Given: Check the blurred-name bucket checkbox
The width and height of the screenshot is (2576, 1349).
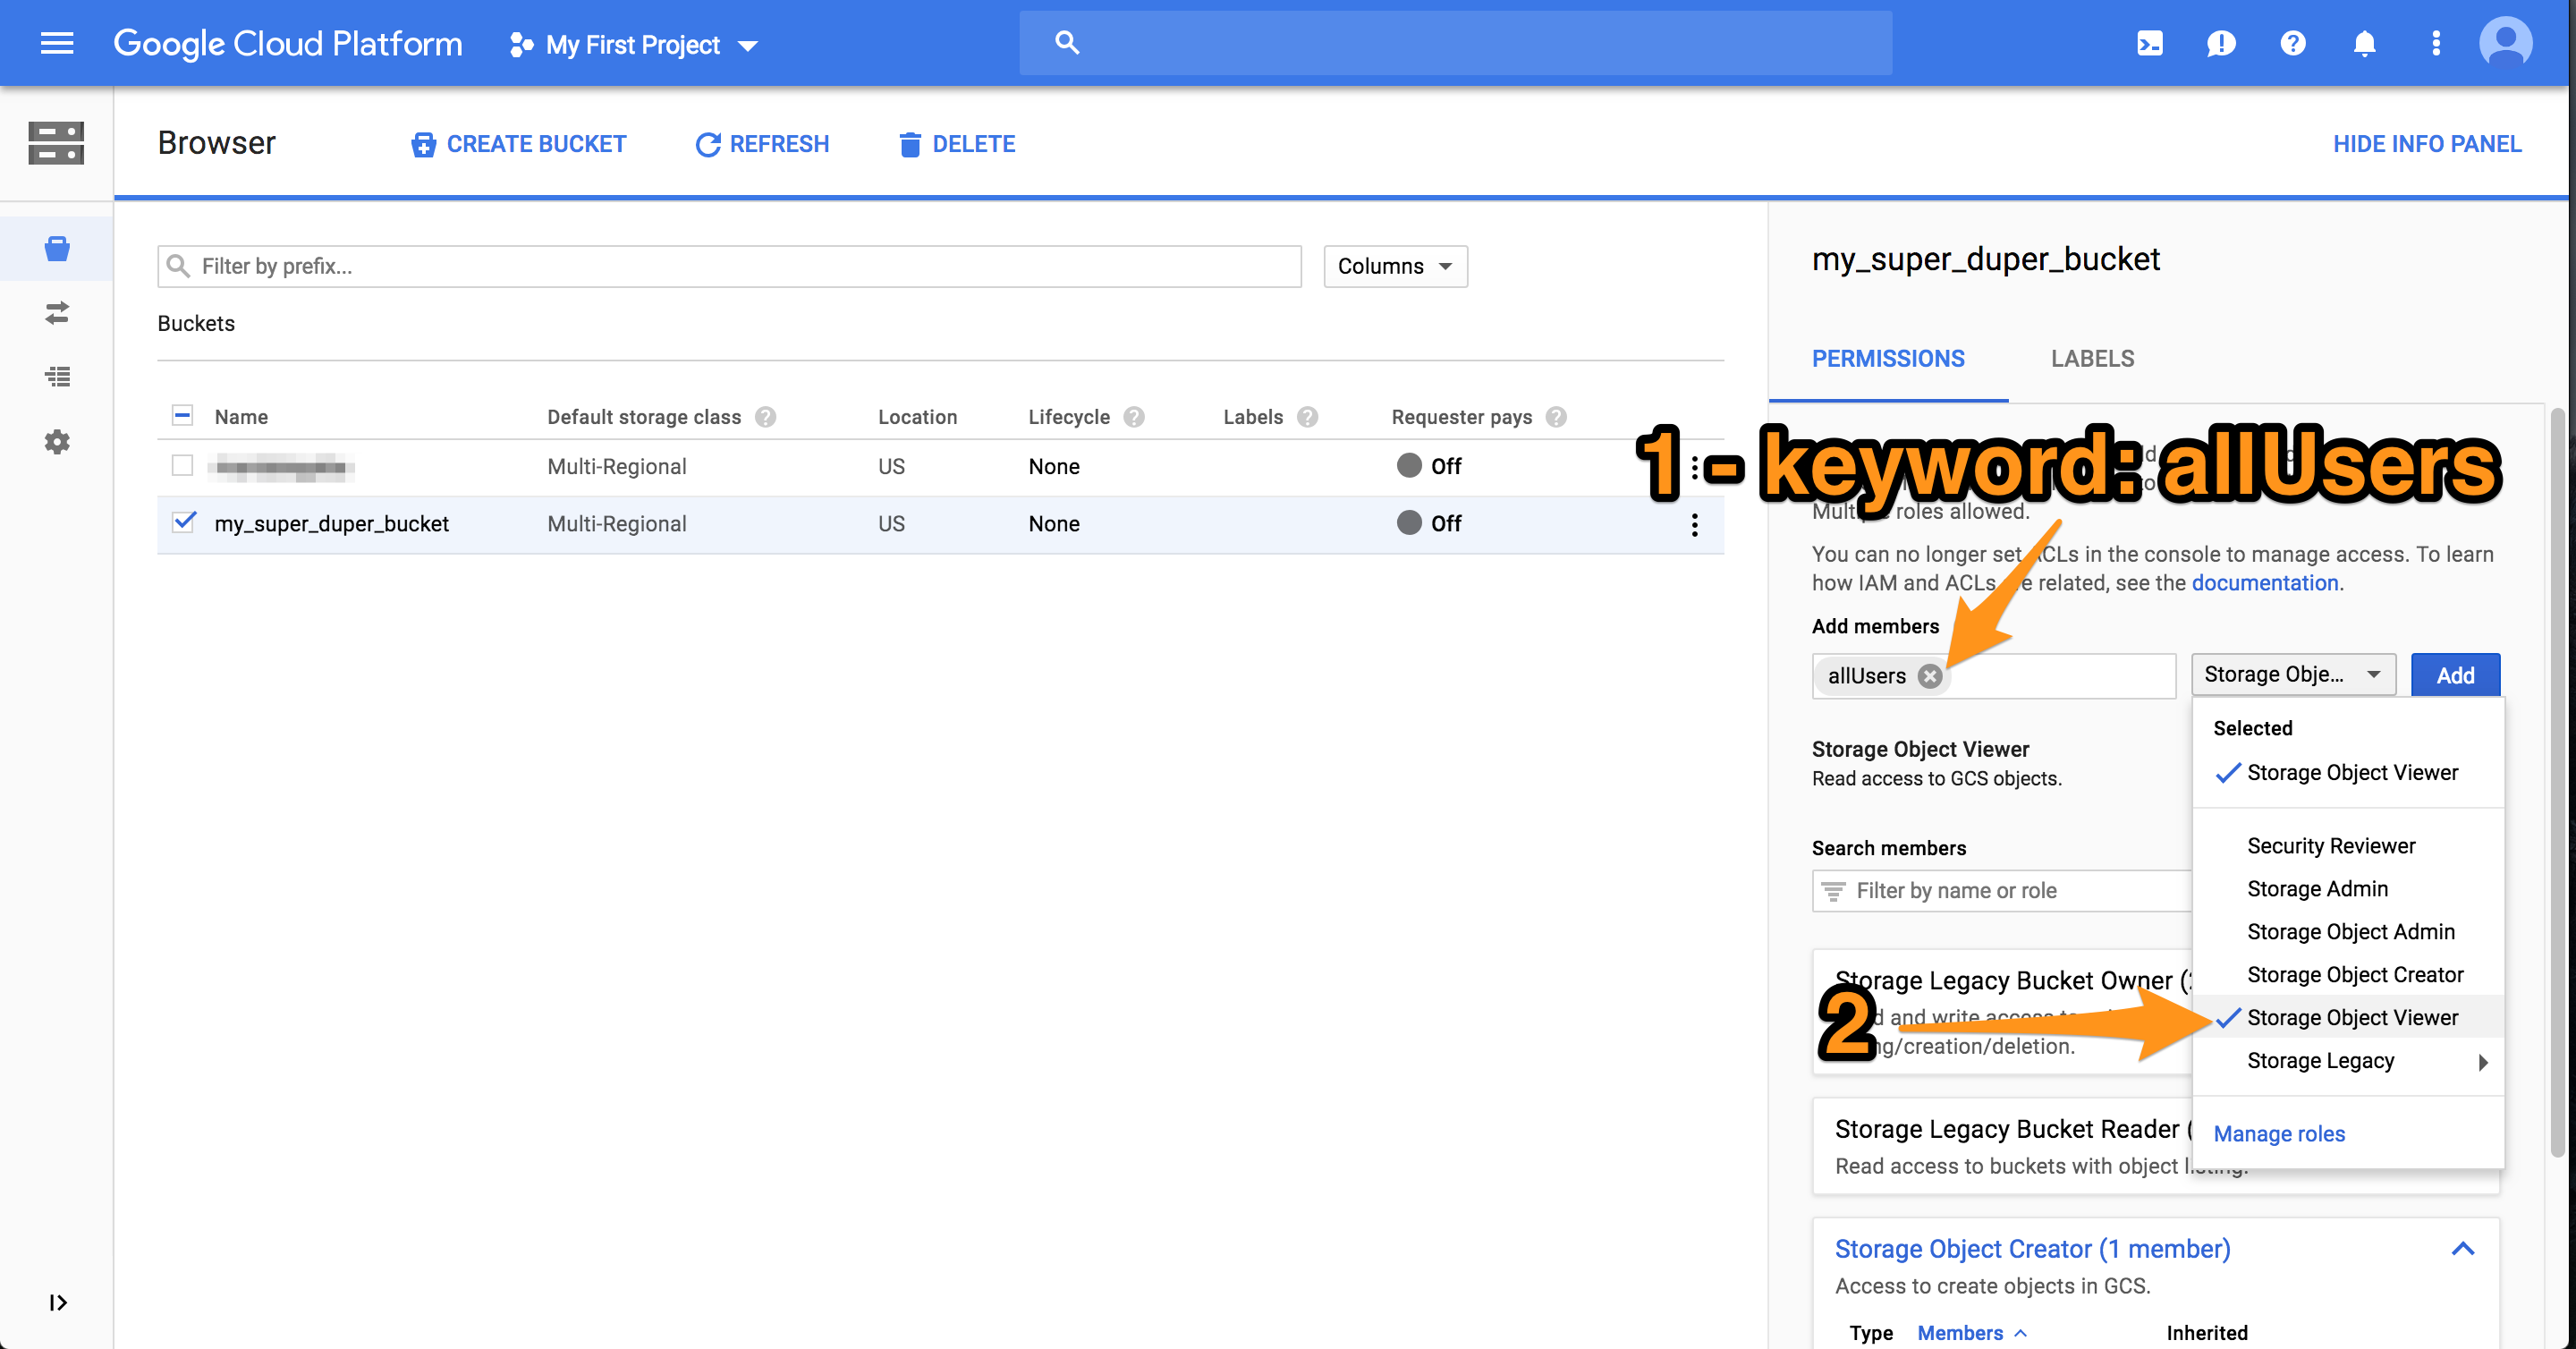Looking at the screenshot, I should tap(182, 465).
